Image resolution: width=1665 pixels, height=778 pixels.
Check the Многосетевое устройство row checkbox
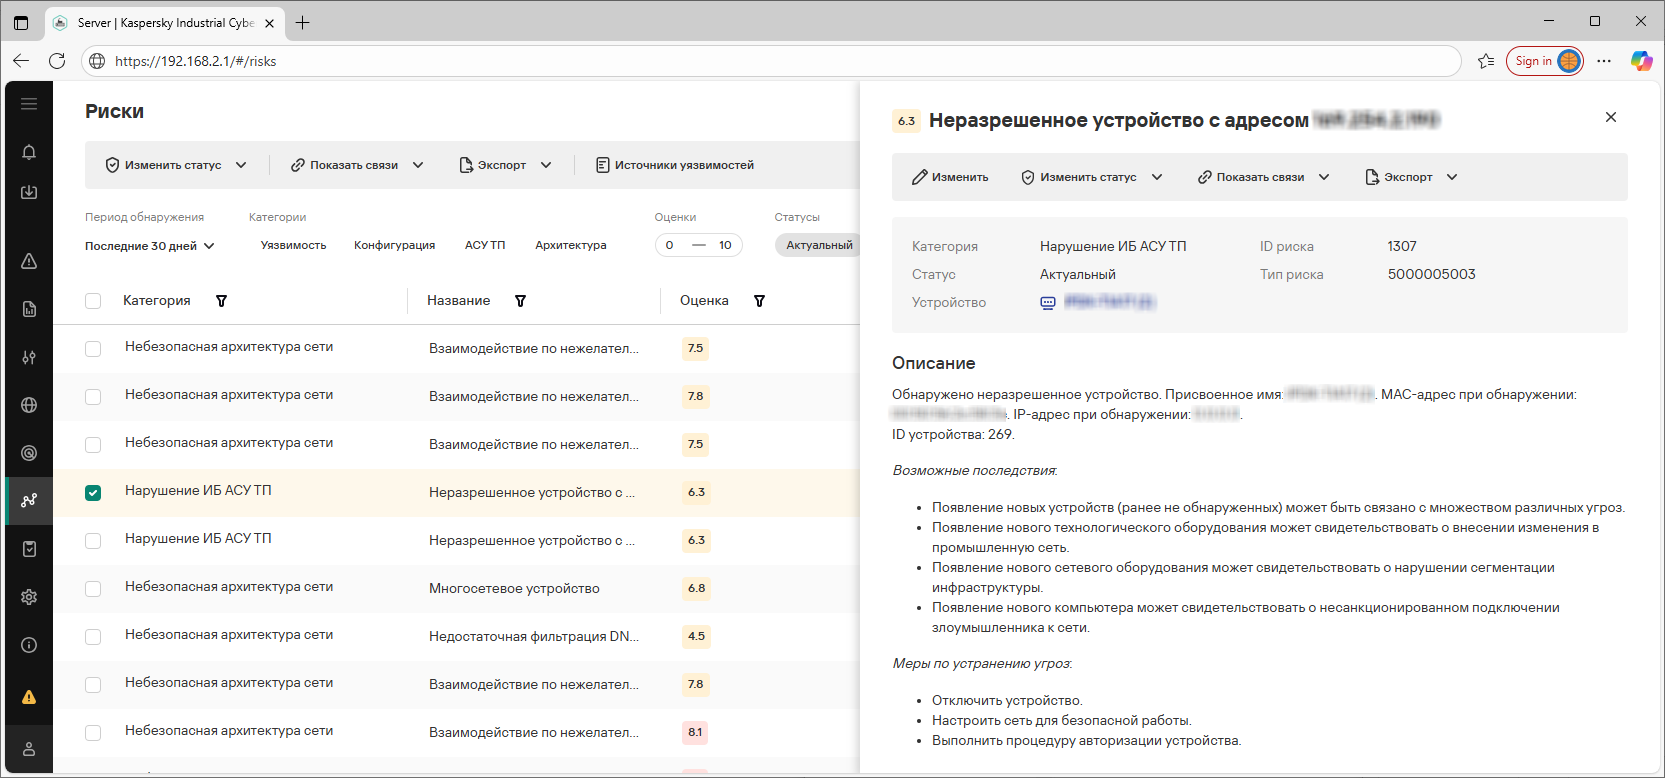[x=93, y=589]
